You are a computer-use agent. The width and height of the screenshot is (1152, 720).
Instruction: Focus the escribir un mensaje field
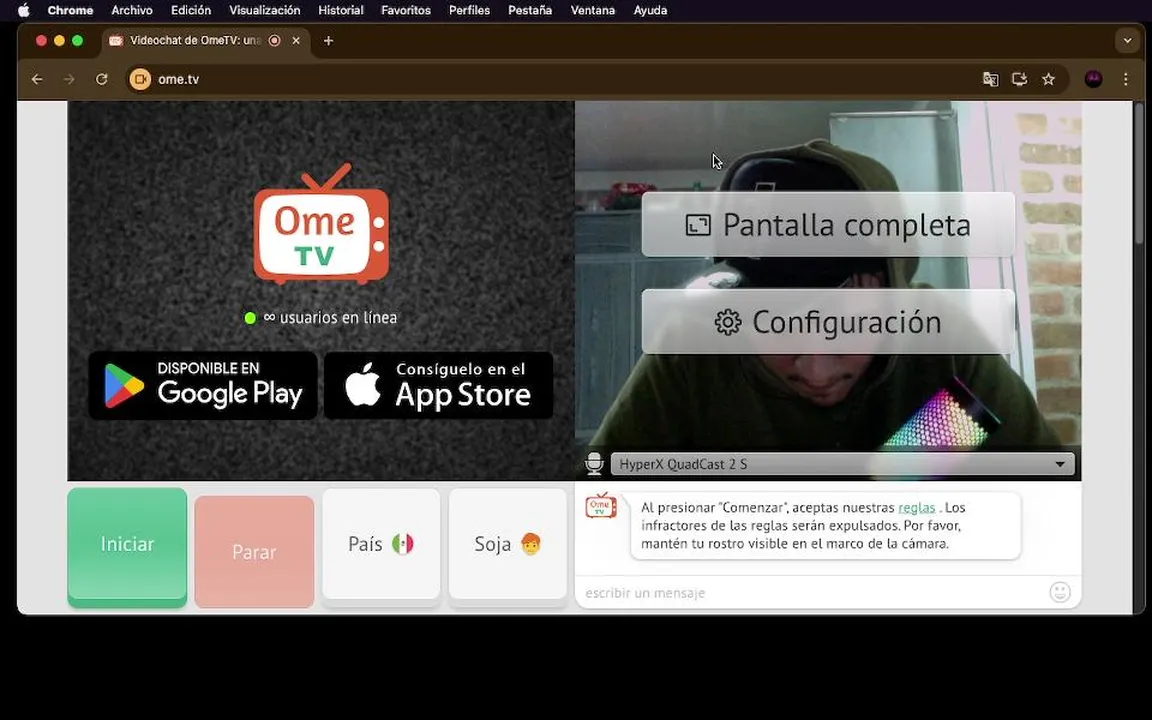pos(812,592)
